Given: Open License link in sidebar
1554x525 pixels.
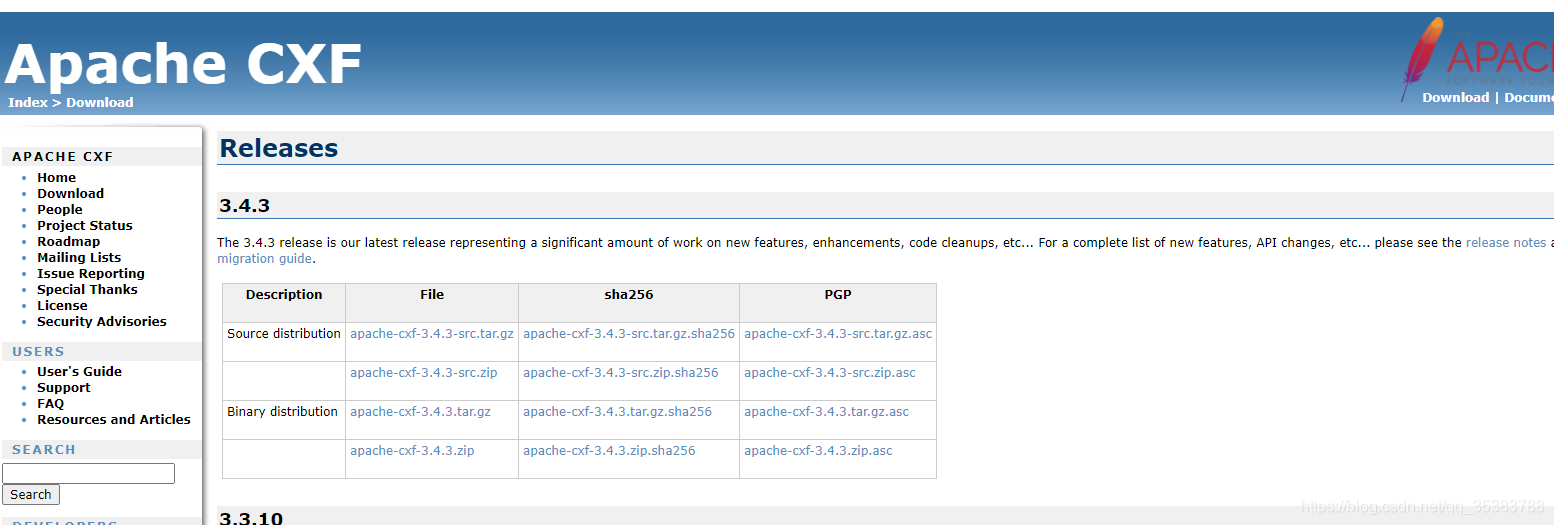Looking at the screenshot, I should 62,305.
